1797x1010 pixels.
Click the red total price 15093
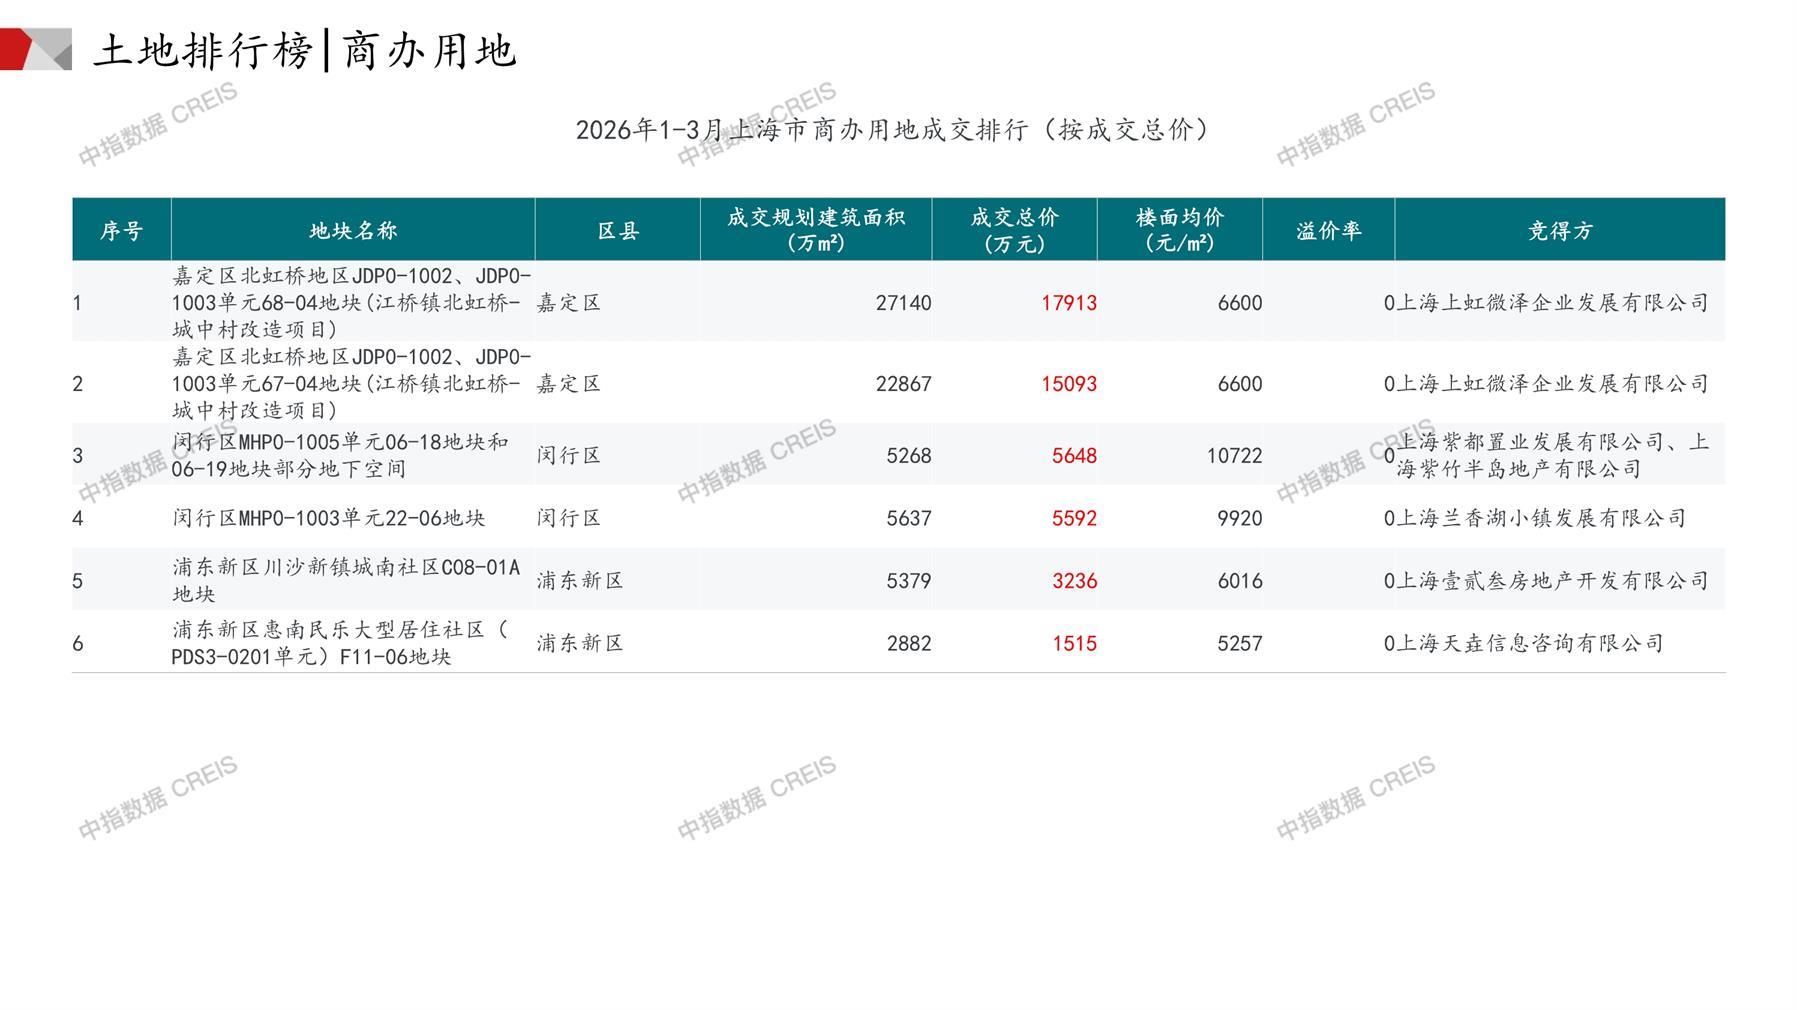(x=1068, y=384)
